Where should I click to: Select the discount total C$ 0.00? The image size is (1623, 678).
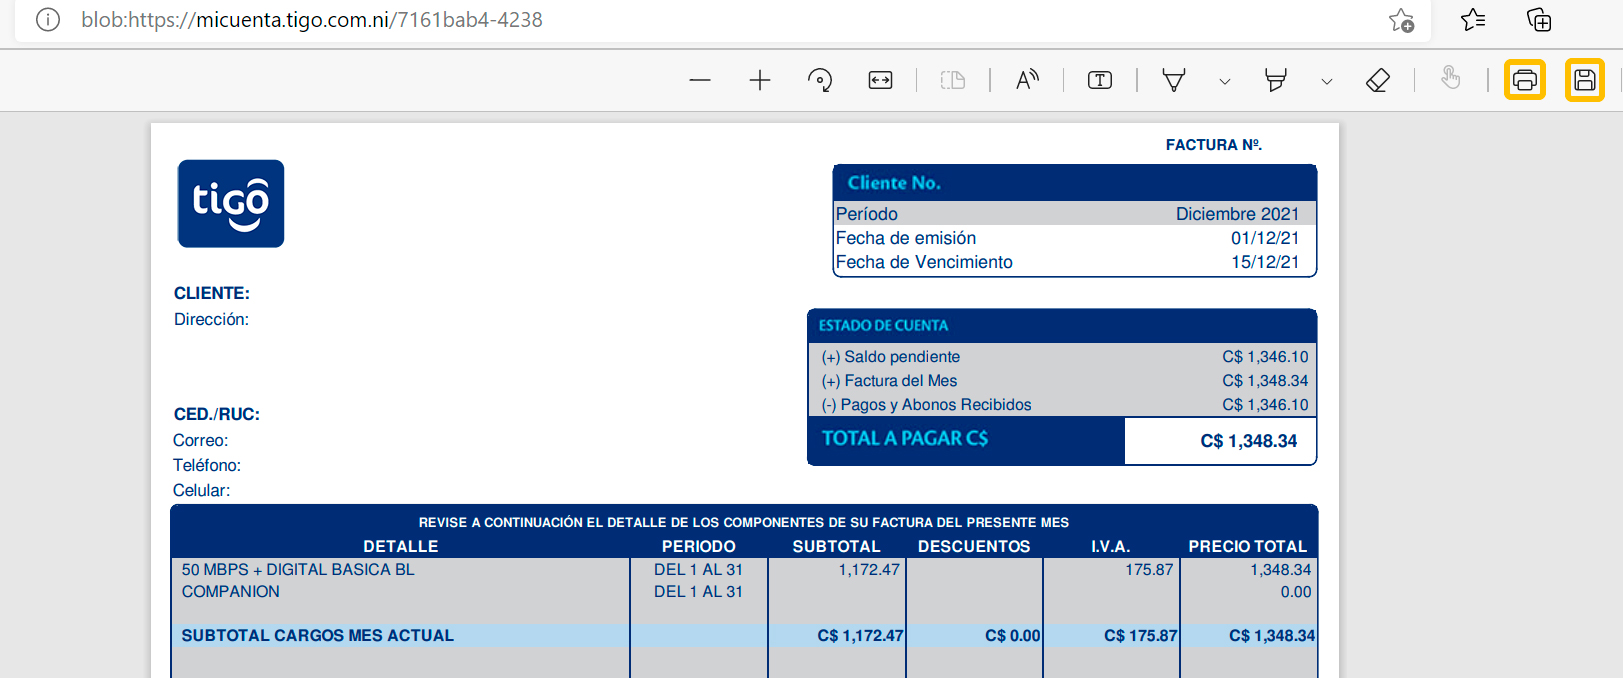[1013, 636]
